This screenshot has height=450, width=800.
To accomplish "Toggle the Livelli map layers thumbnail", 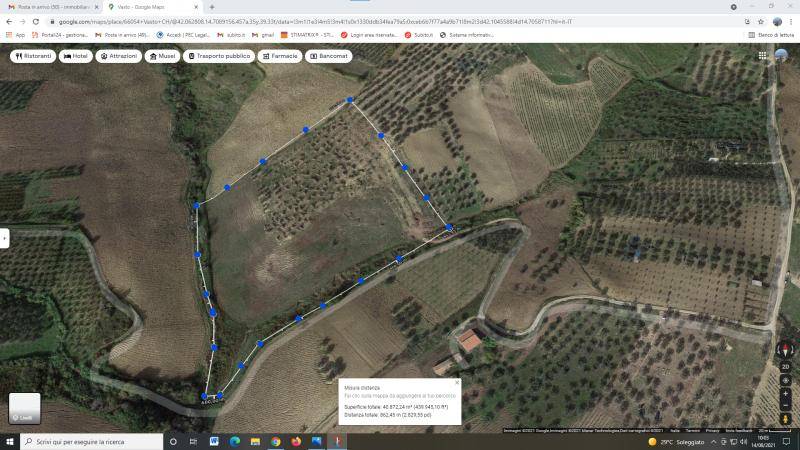I will click(x=25, y=408).
